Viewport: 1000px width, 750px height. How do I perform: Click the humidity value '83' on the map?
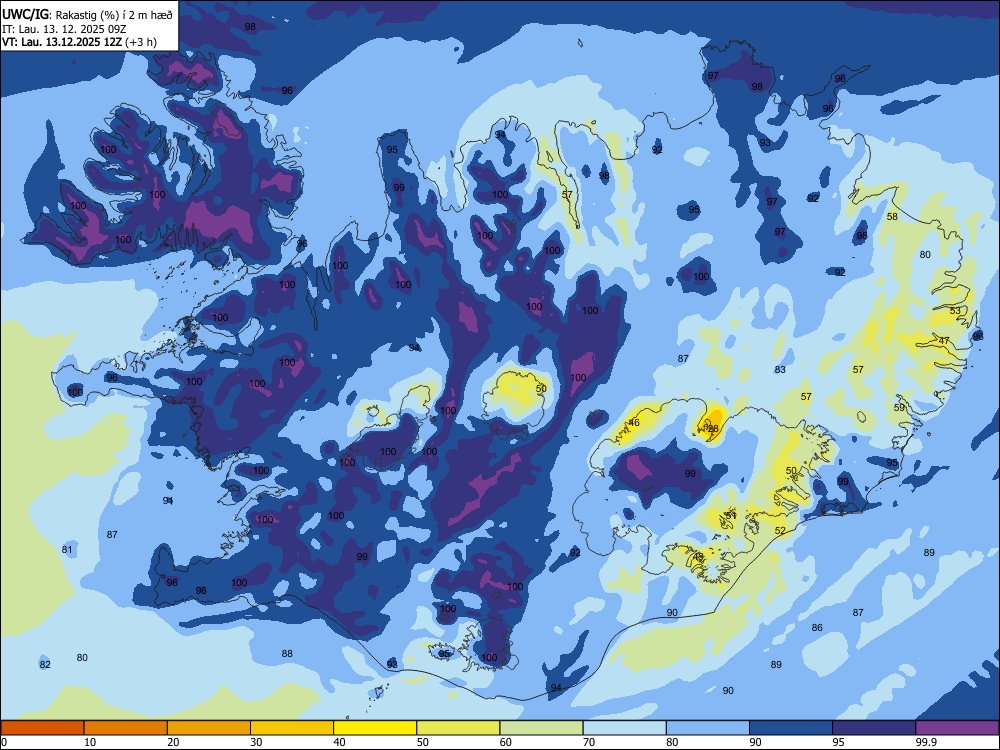click(x=780, y=369)
